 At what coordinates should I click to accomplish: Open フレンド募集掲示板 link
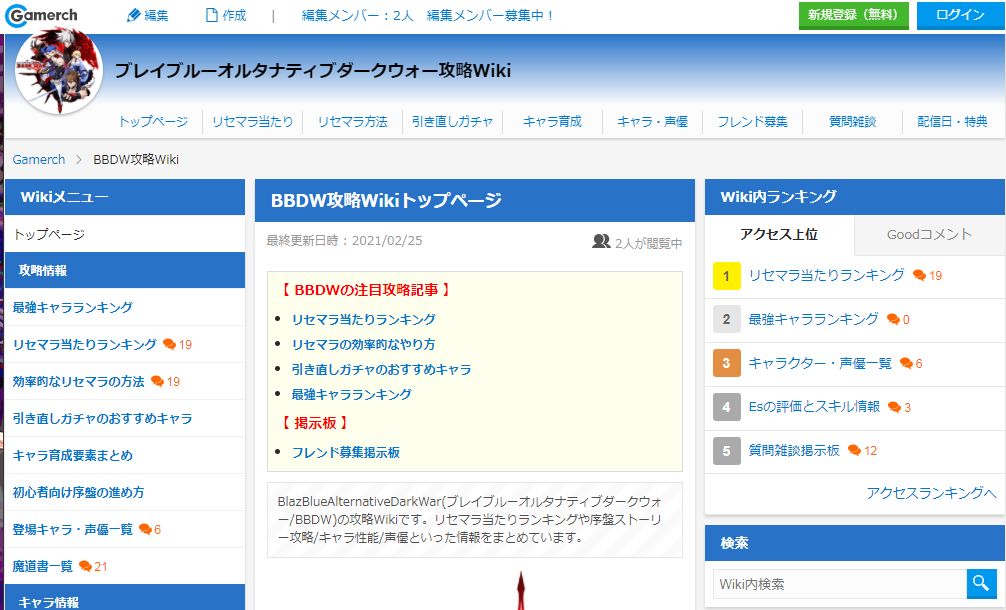click(346, 452)
